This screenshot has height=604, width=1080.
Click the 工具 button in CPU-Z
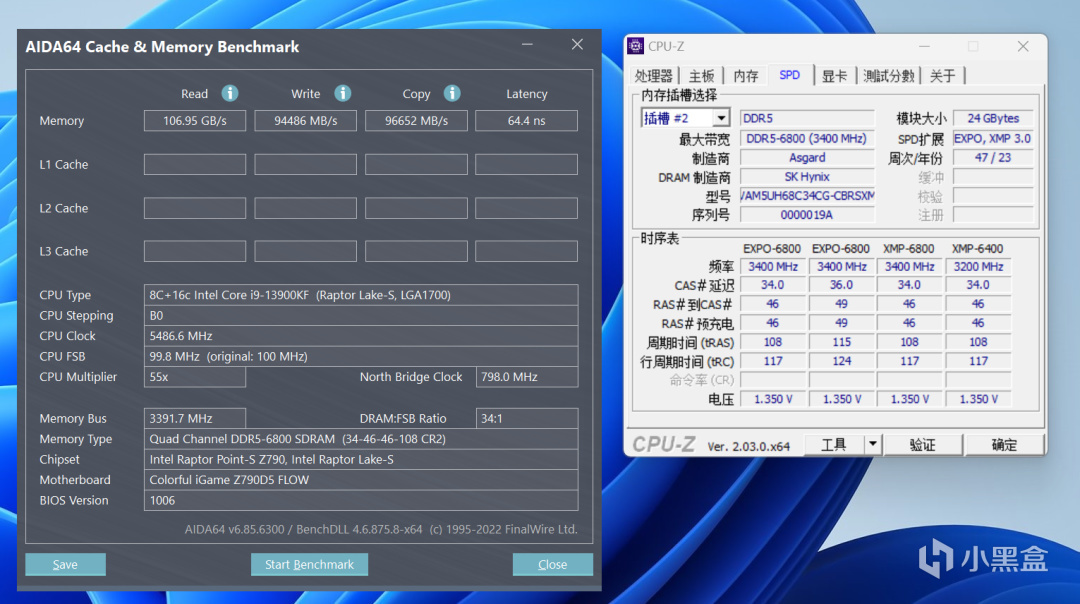tap(834, 445)
